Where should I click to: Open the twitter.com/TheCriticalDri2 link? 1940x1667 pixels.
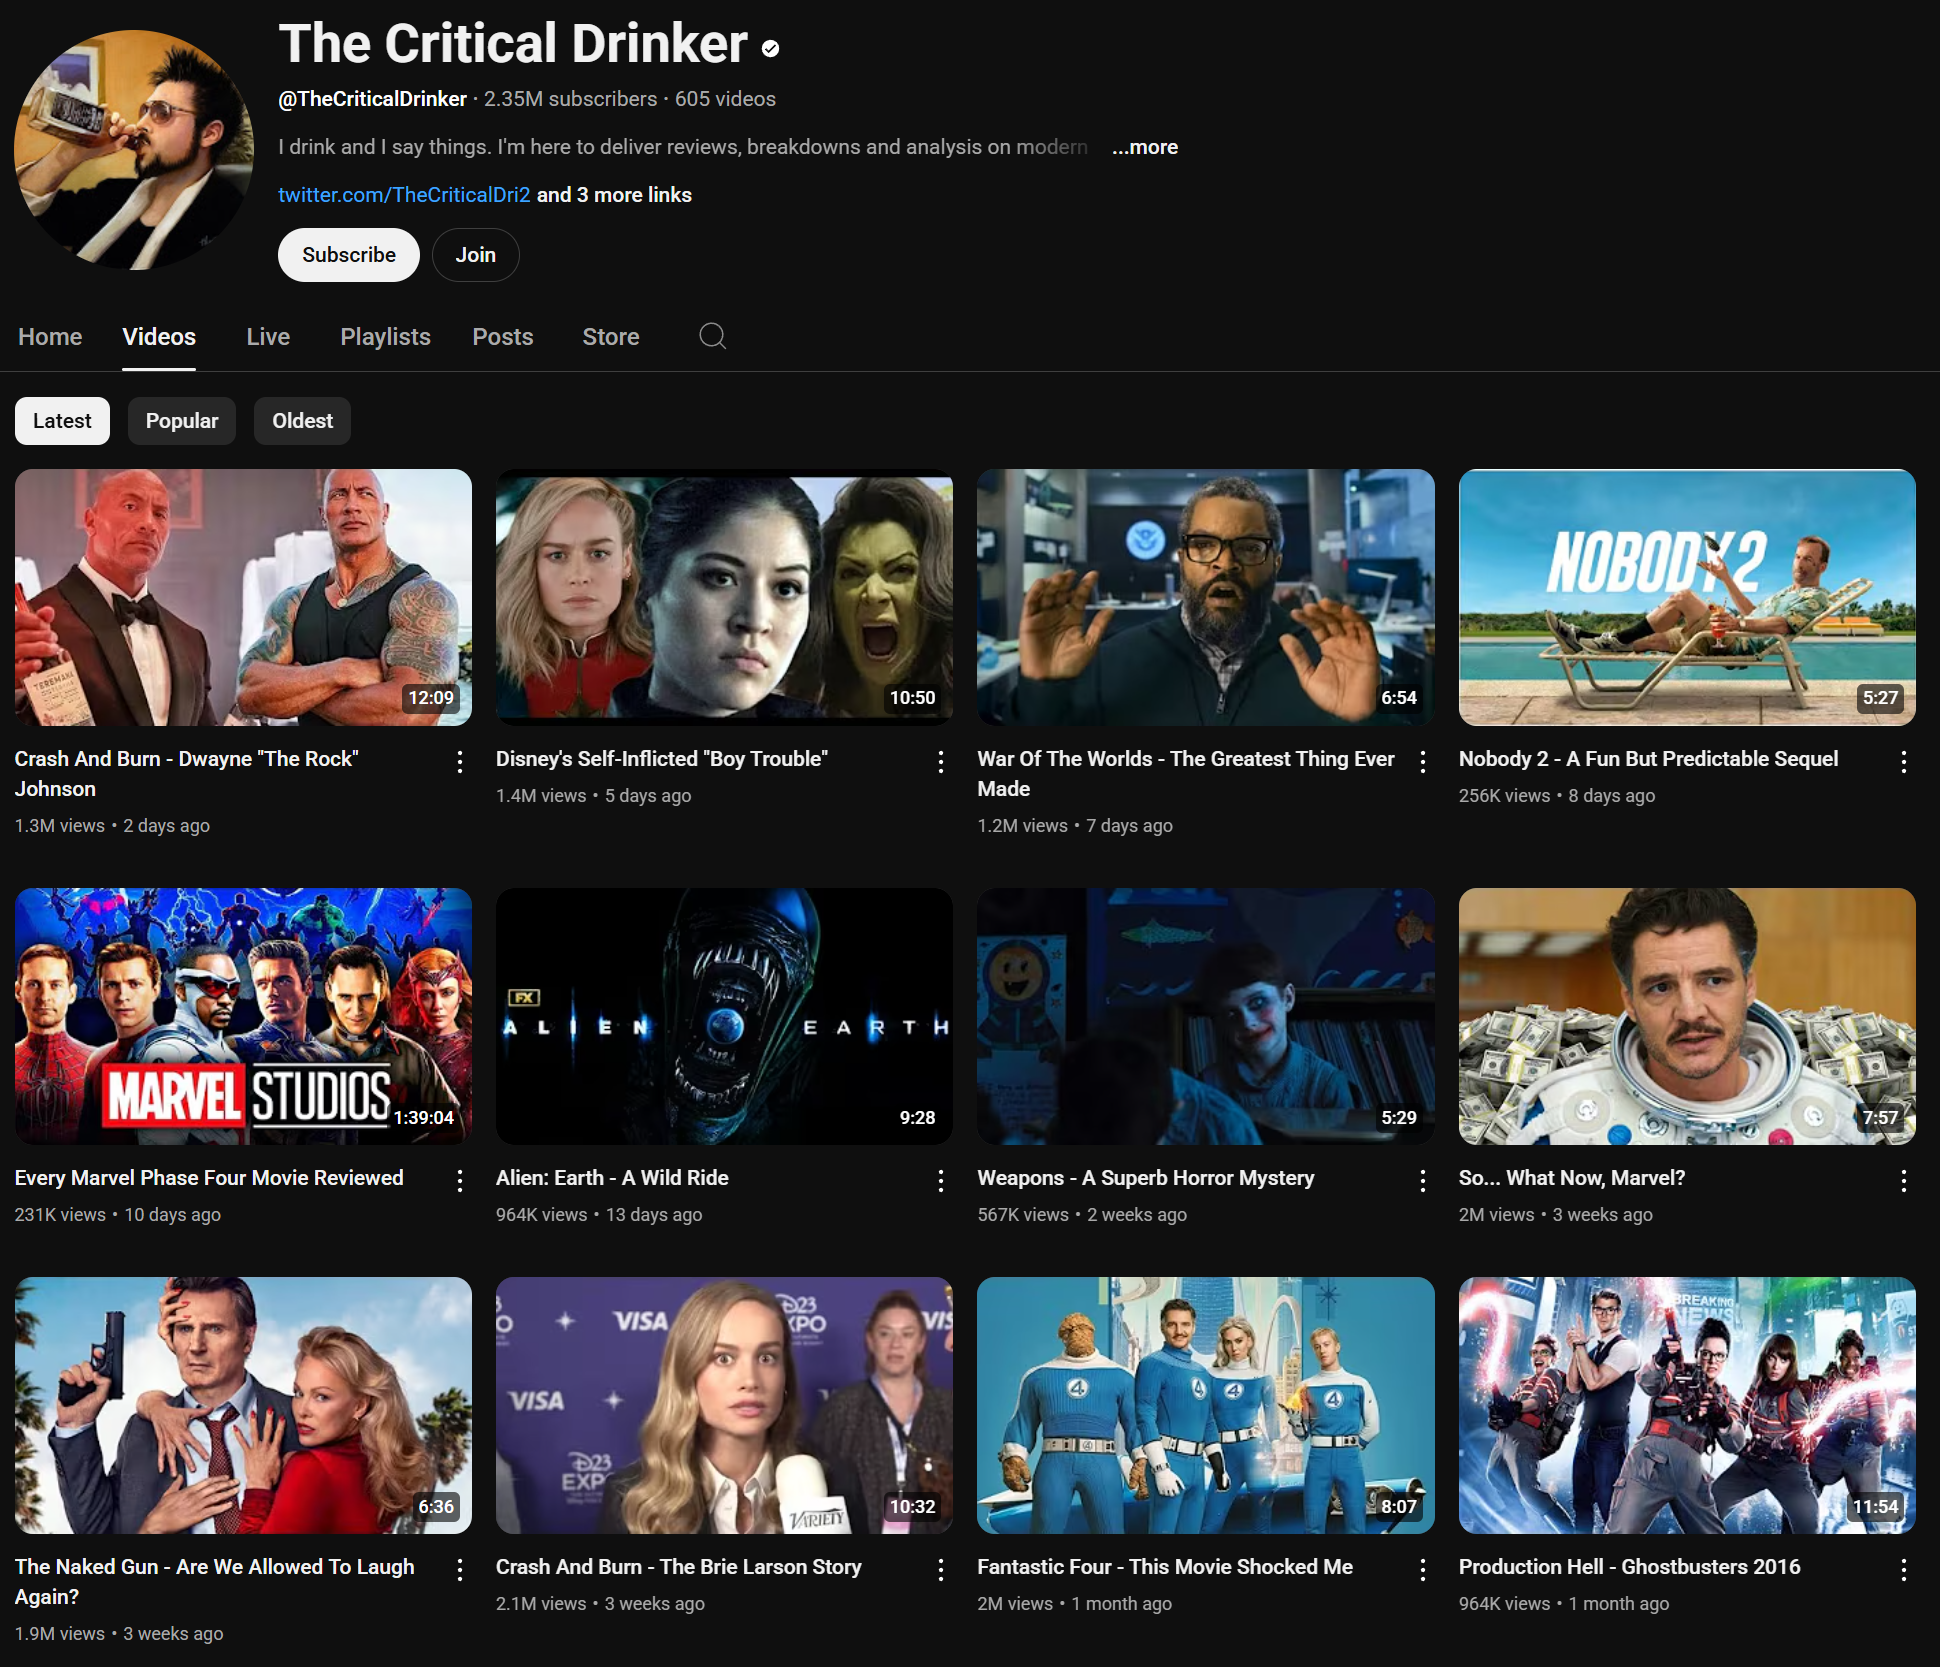(404, 195)
